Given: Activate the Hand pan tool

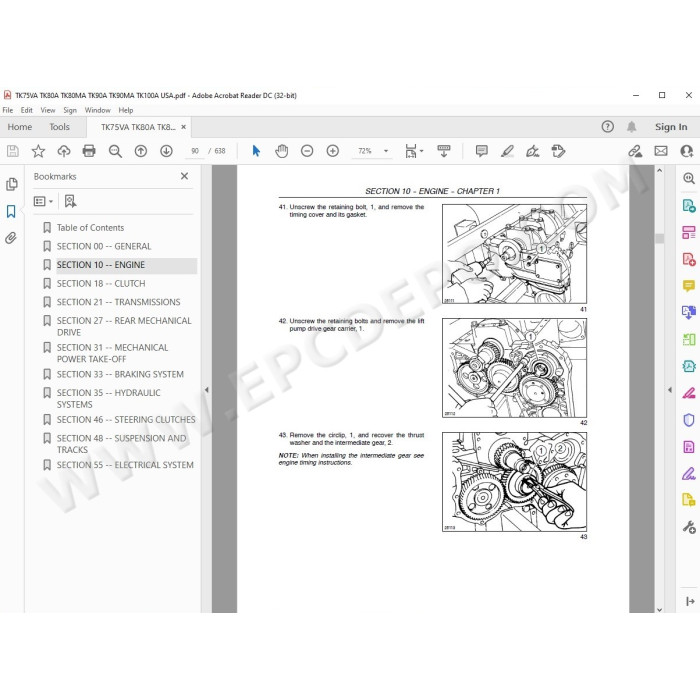Looking at the screenshot, I should pos(282,151).
